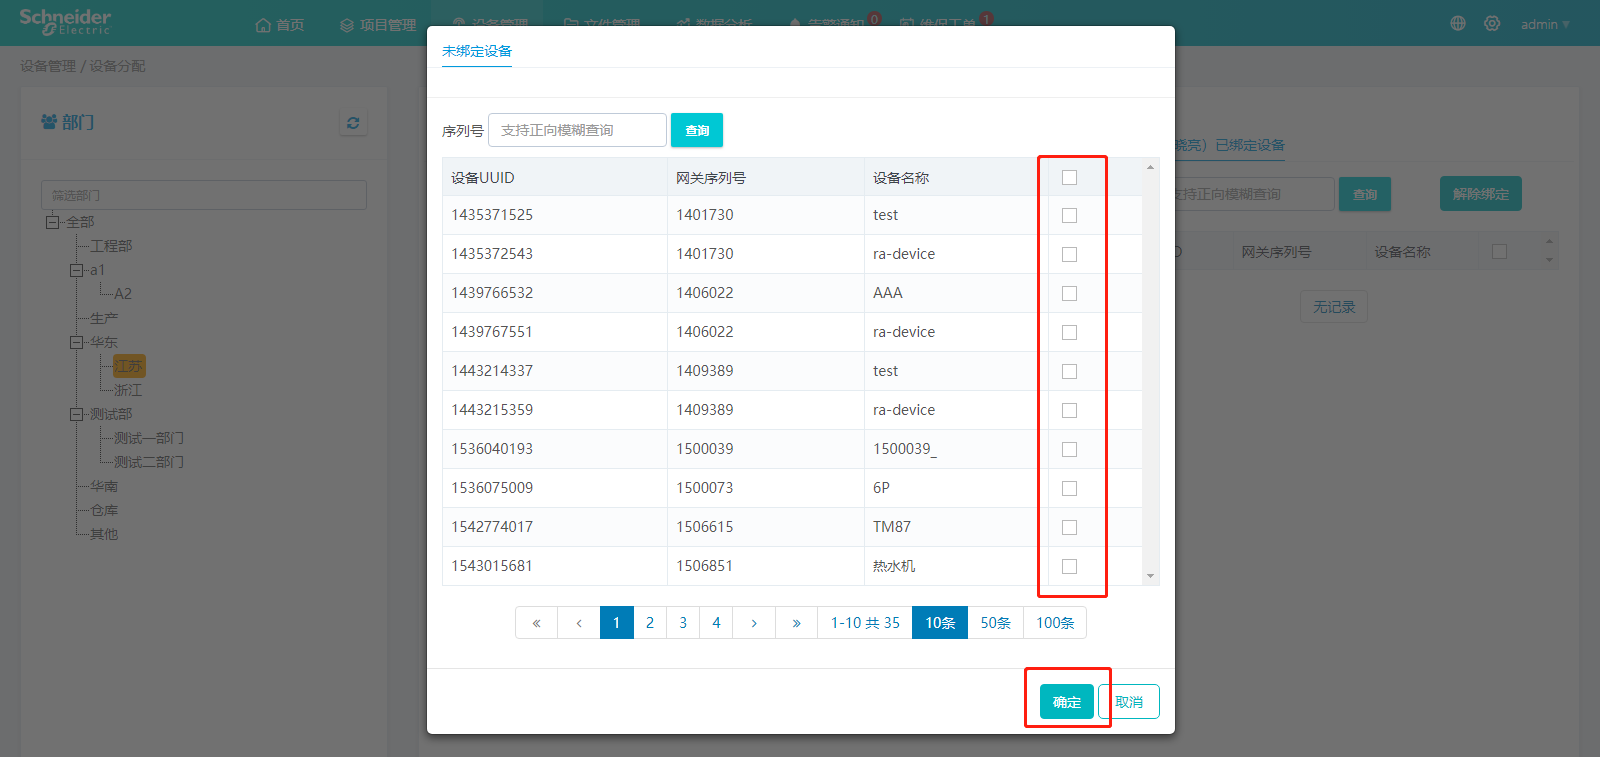This screenshot has width=1600, height=757.
Task: Check the TM87 device row checkbox
Action: (x=1069, y=527)
